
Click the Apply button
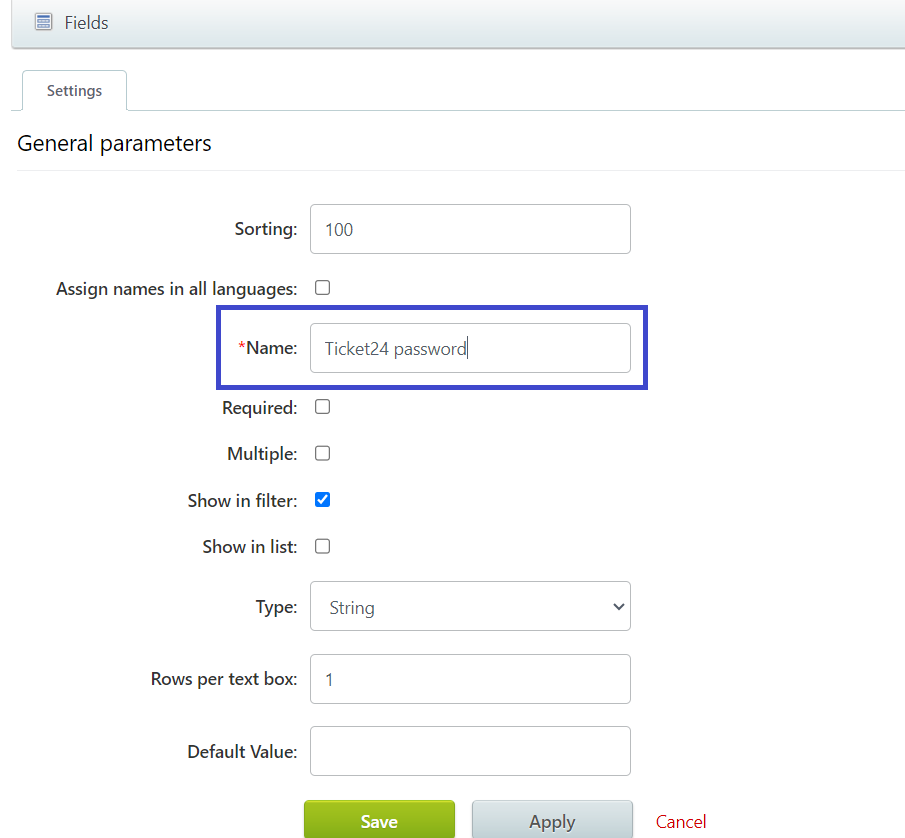[552, 821]
